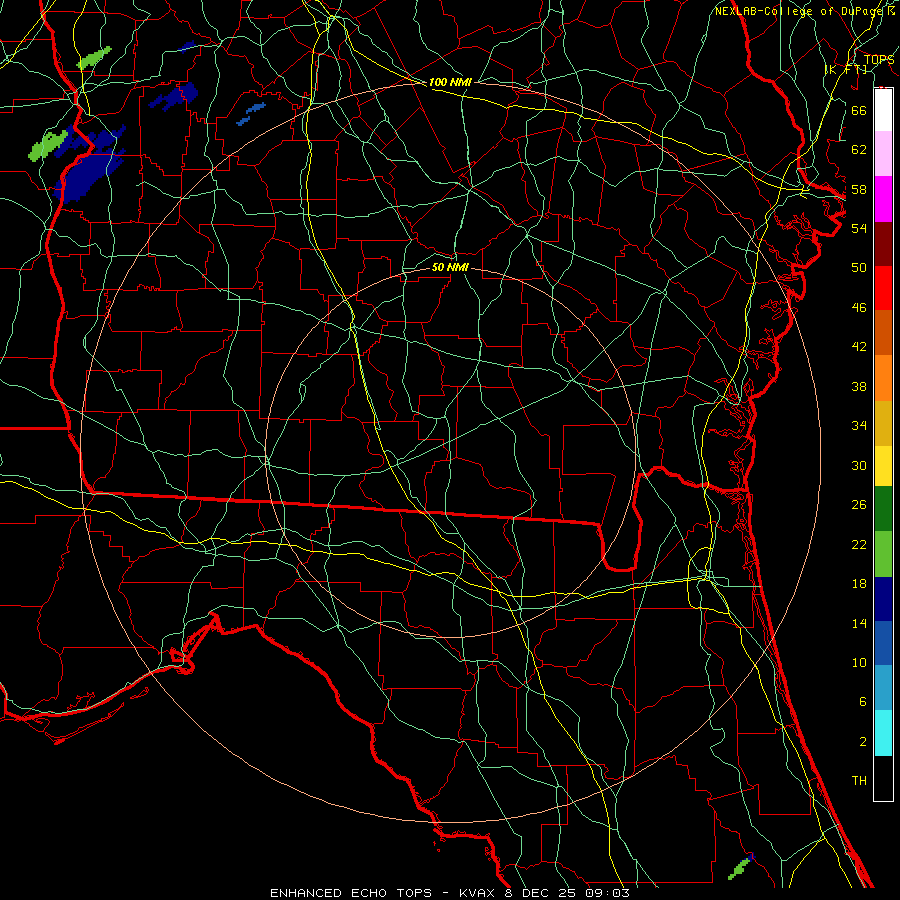Click the cyan legend swatch near 2

tap(883, 733)
